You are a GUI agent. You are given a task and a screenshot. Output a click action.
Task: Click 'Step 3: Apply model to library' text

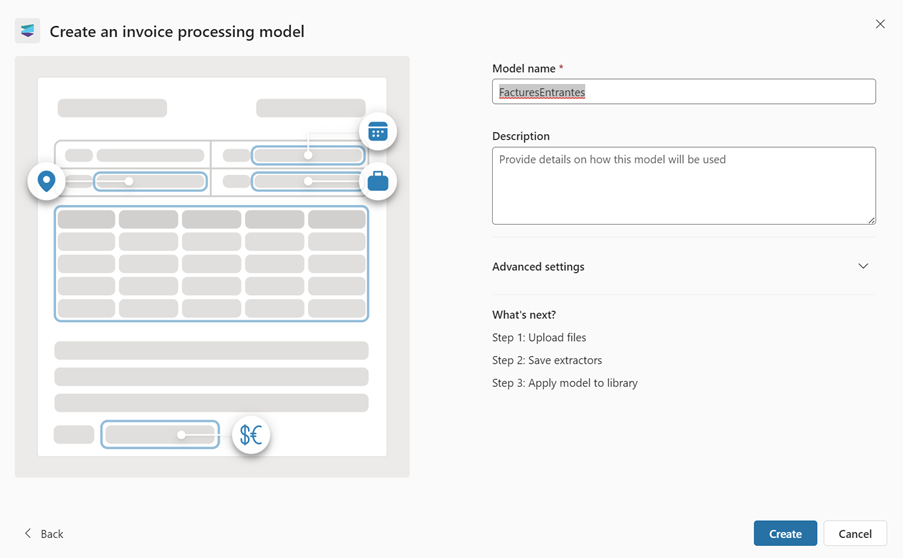tap(565, 383)
